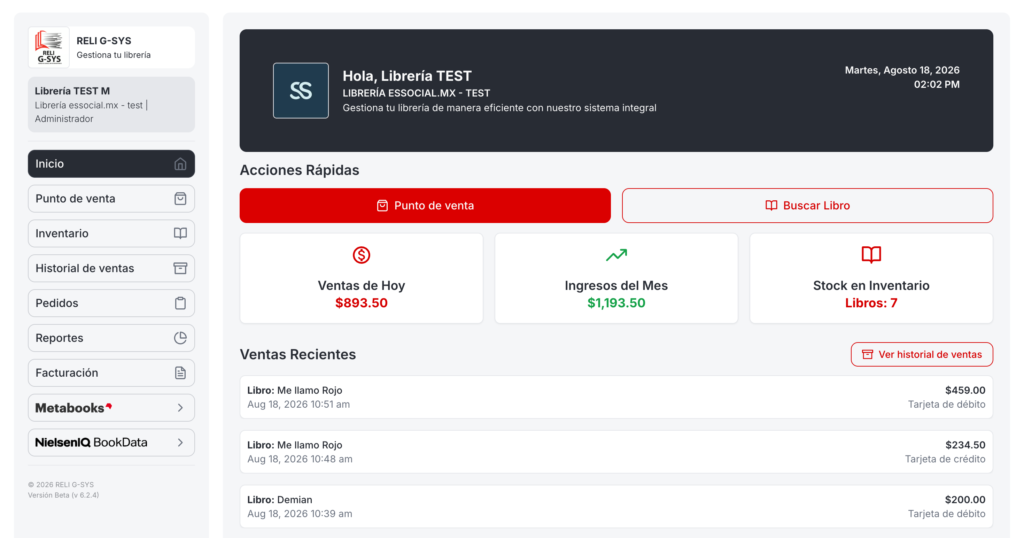Click the Acciones Rápidas heading
Screen dimensions: 1024x538
[299, 170]
